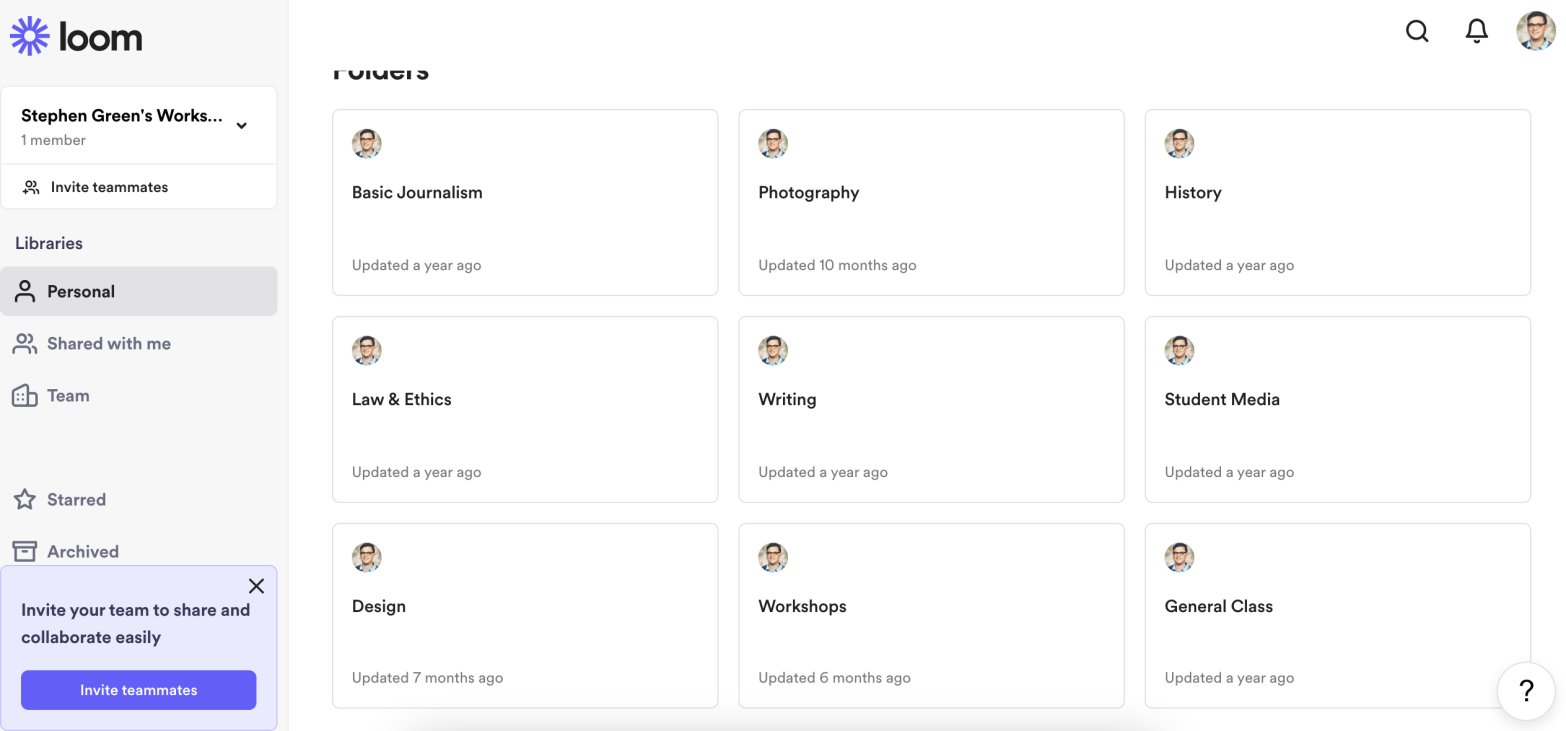Open the Student Media folder

point(1336,409)
